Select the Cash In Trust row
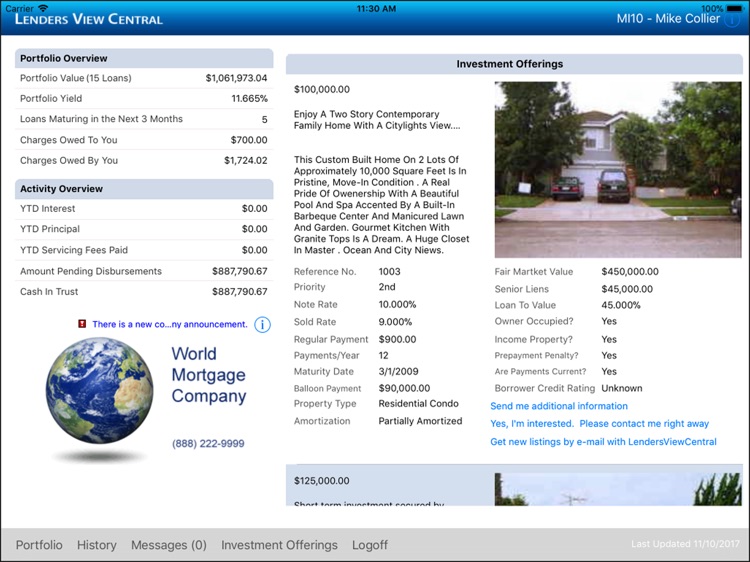The height and width of the screenshot is (562, 750). coord(143,292)
